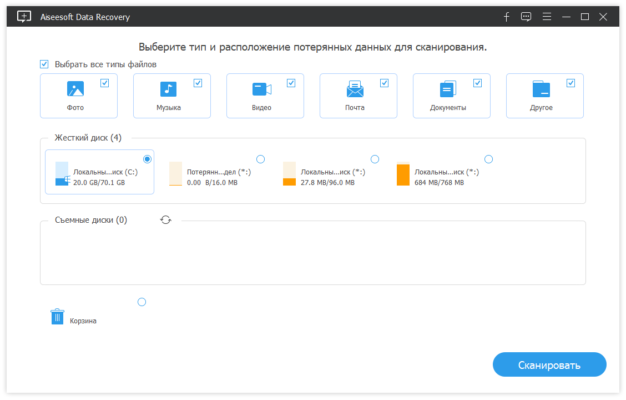
Task: Click the drive icon of Локальны...иск (C:)
Action: (x=62, y=174)
